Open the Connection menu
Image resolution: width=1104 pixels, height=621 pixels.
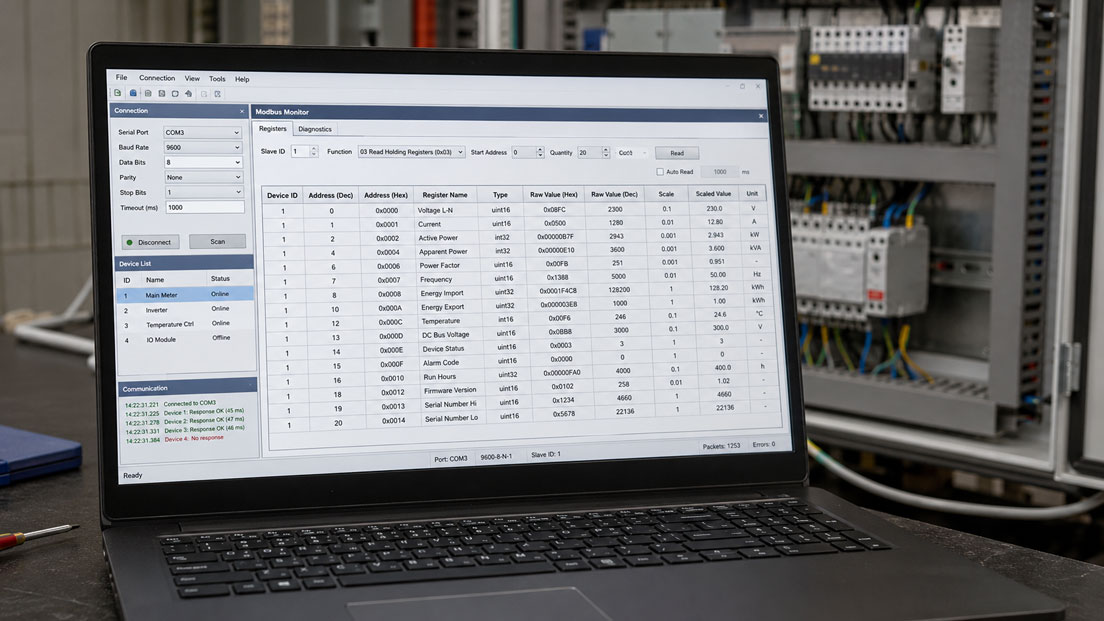click(157, 78)
